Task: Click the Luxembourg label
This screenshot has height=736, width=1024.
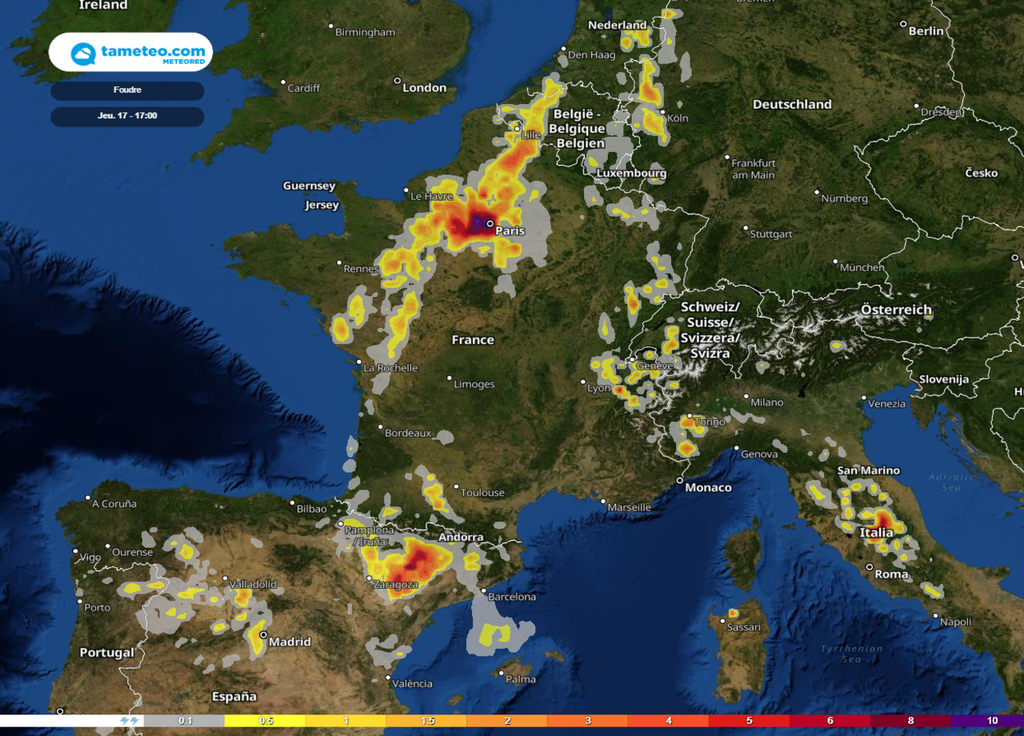Action: click(631, 173)
